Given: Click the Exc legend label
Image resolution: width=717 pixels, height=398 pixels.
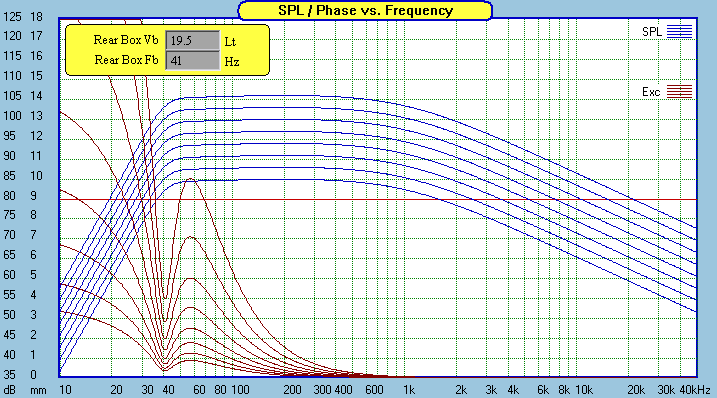Looking at the screenshot, I should point(651,92).
